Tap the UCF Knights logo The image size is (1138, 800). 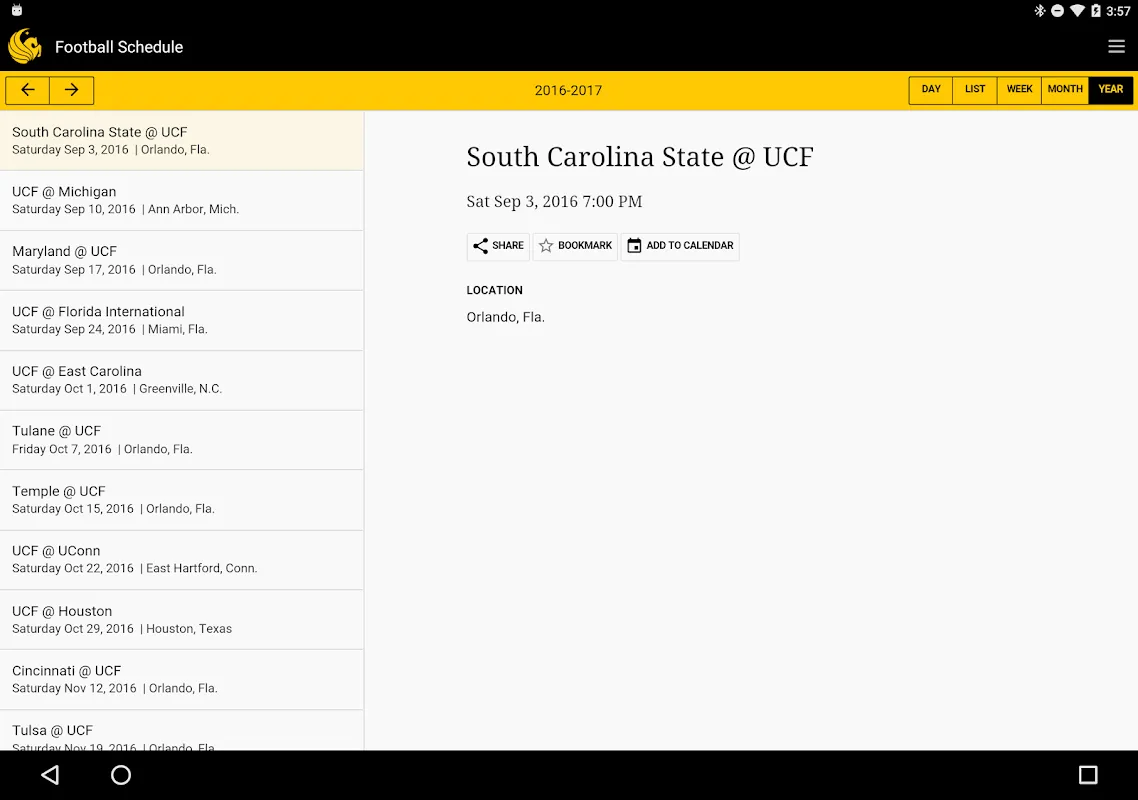tap(25, 46)
